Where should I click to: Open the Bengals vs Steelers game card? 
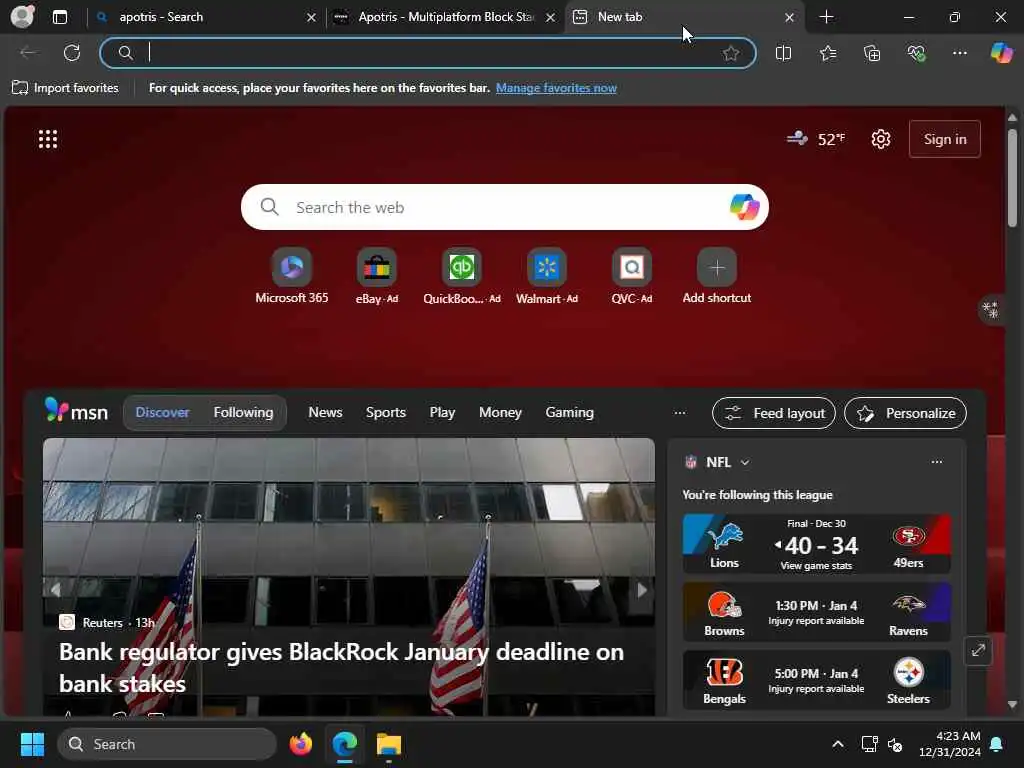(816, 680)
